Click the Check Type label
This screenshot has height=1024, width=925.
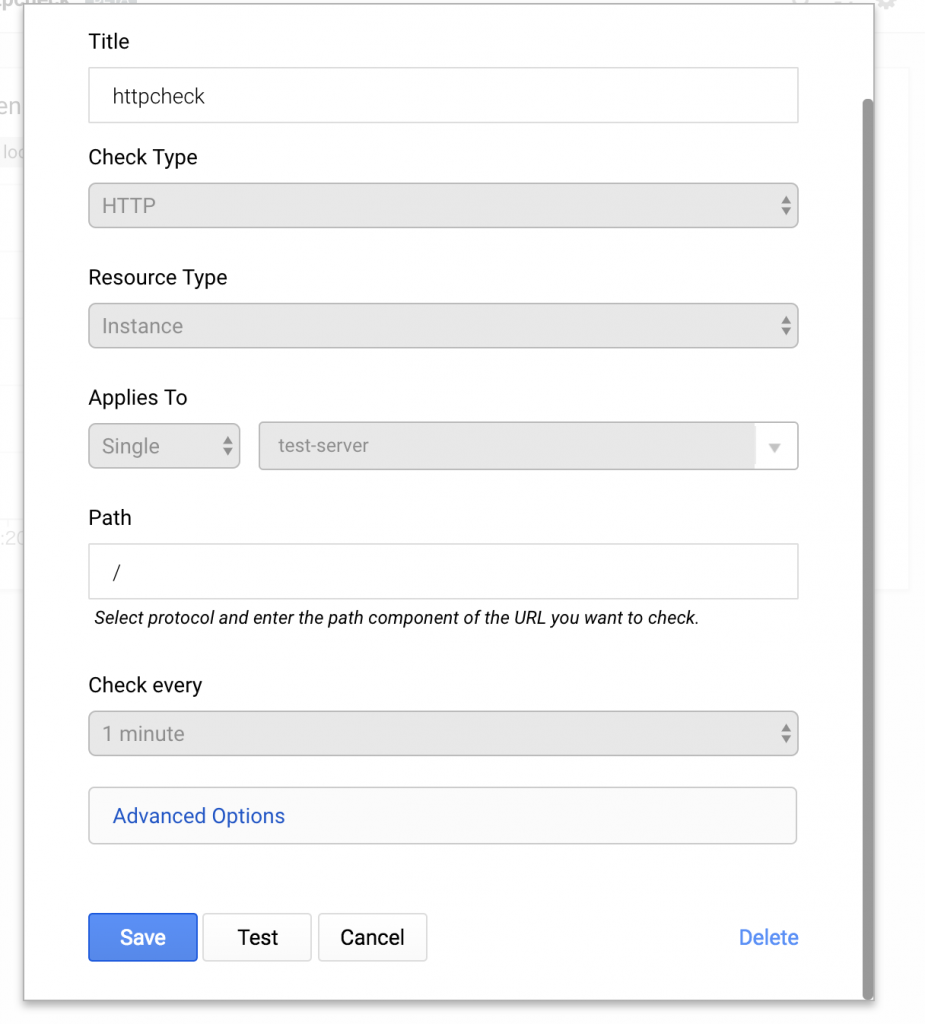pyautogui.click(x=143, y=158)
